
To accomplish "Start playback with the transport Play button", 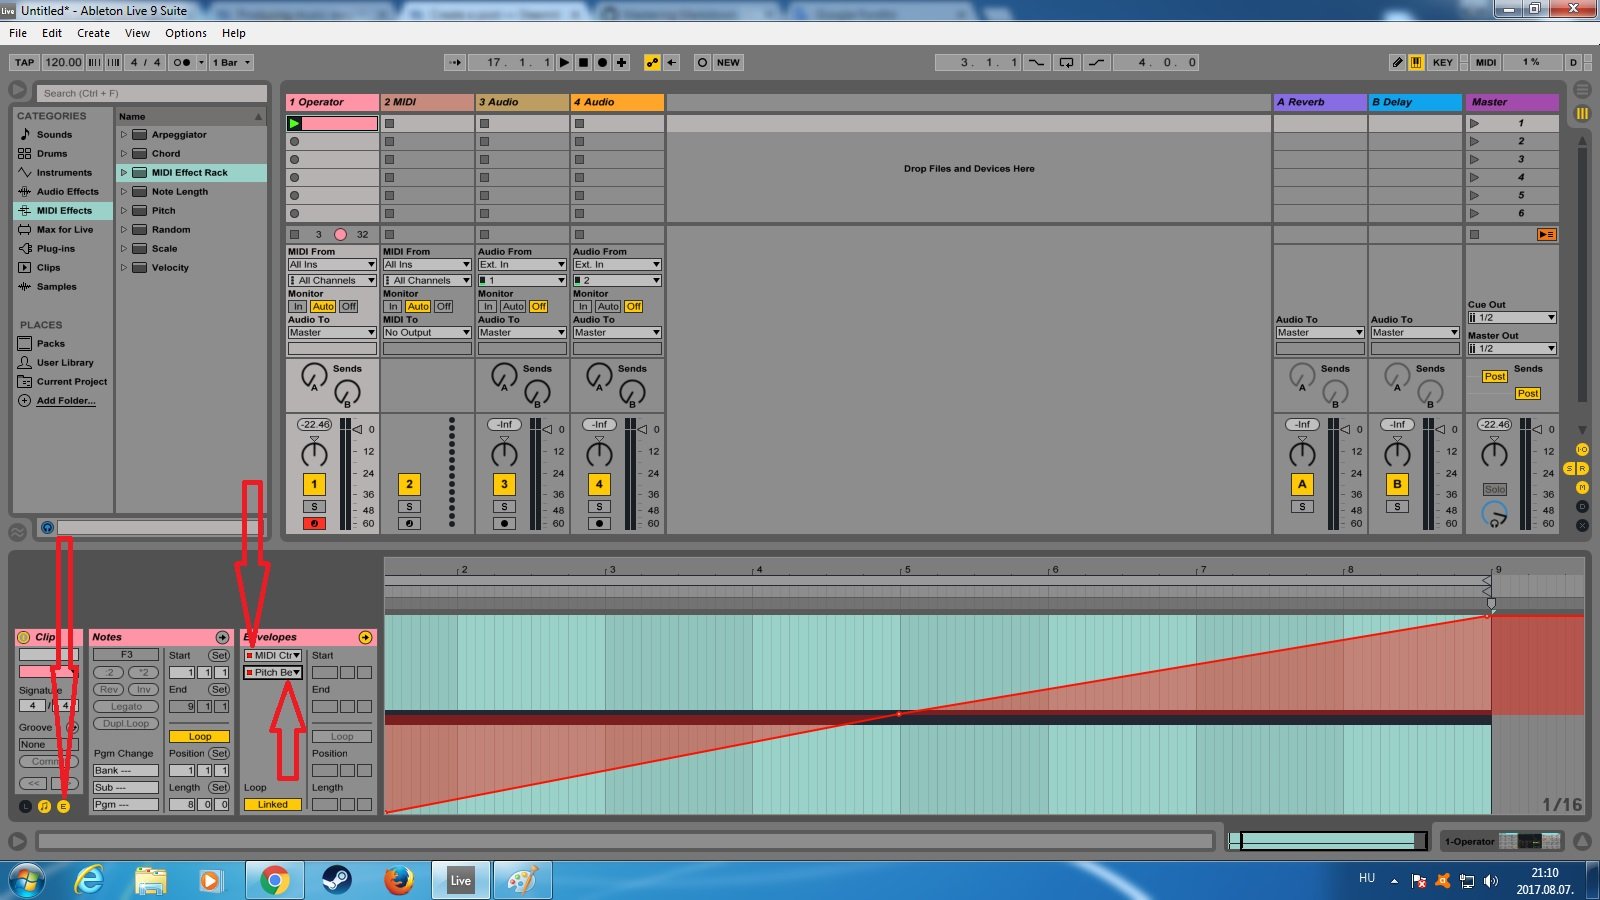I will point(564,62).
